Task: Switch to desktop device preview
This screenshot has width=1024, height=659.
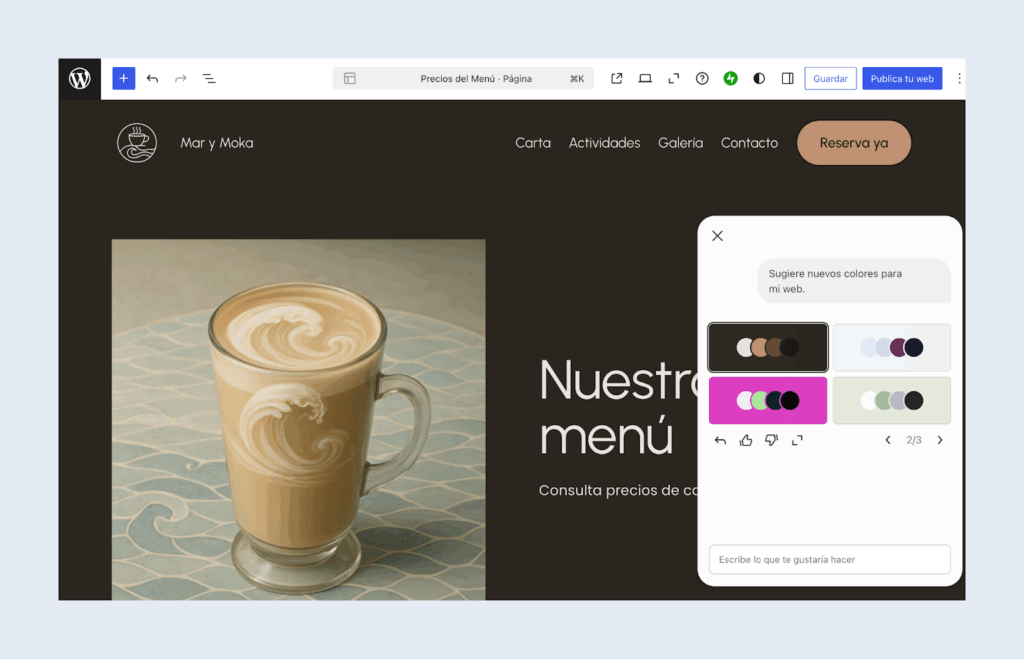Action: coord(645,78)
